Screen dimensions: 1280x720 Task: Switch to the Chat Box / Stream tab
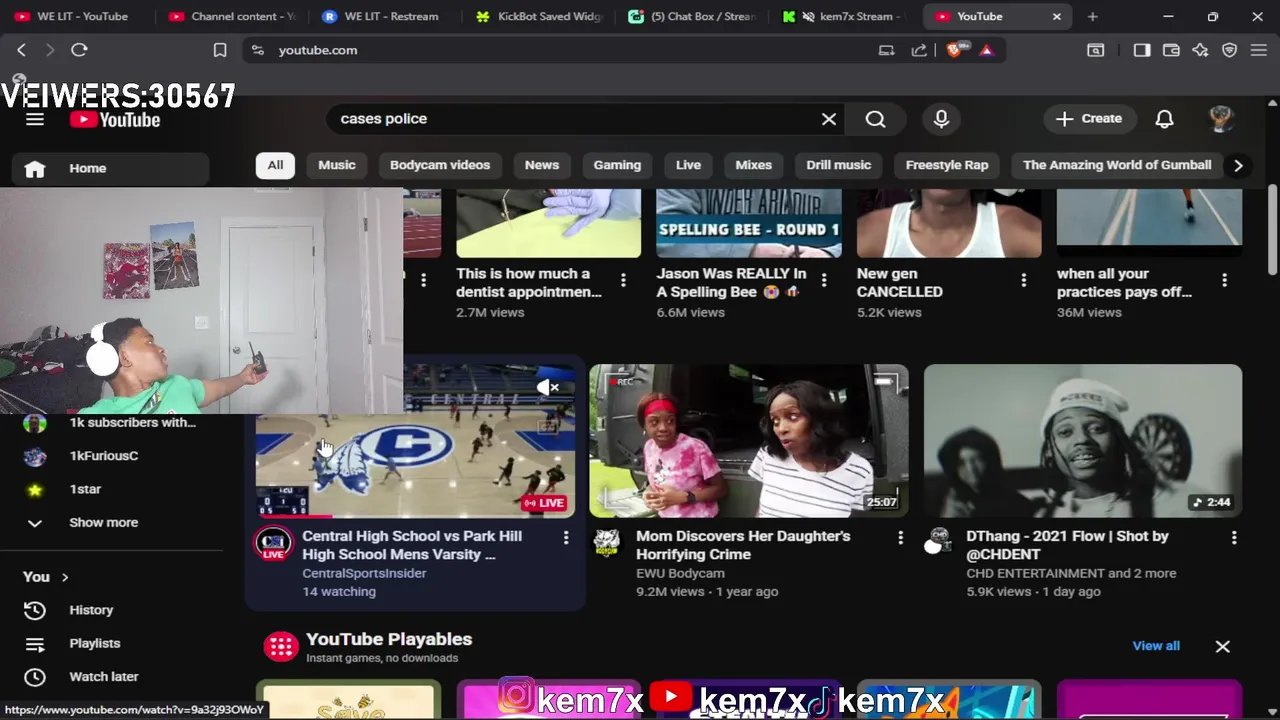click(x=693, y=16)
